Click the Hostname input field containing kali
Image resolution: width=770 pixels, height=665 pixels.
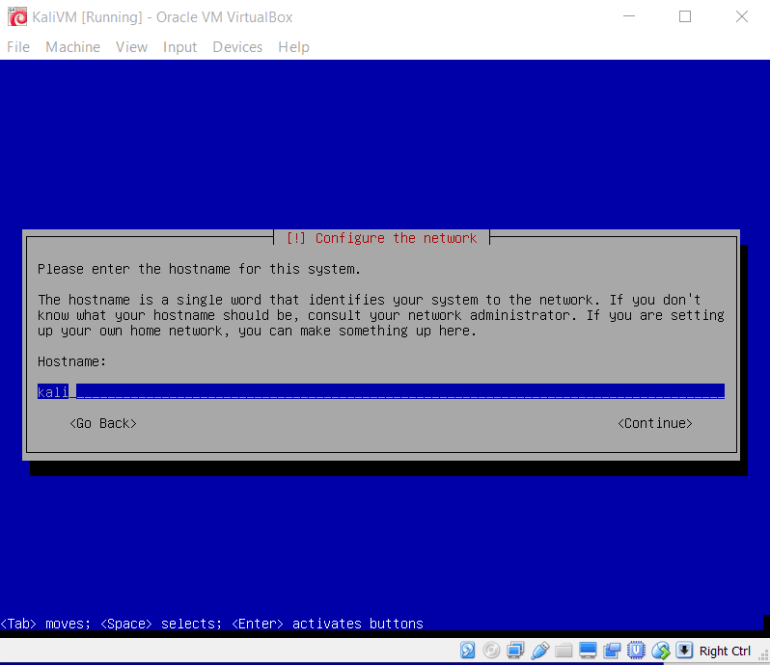tap(381, 391)
